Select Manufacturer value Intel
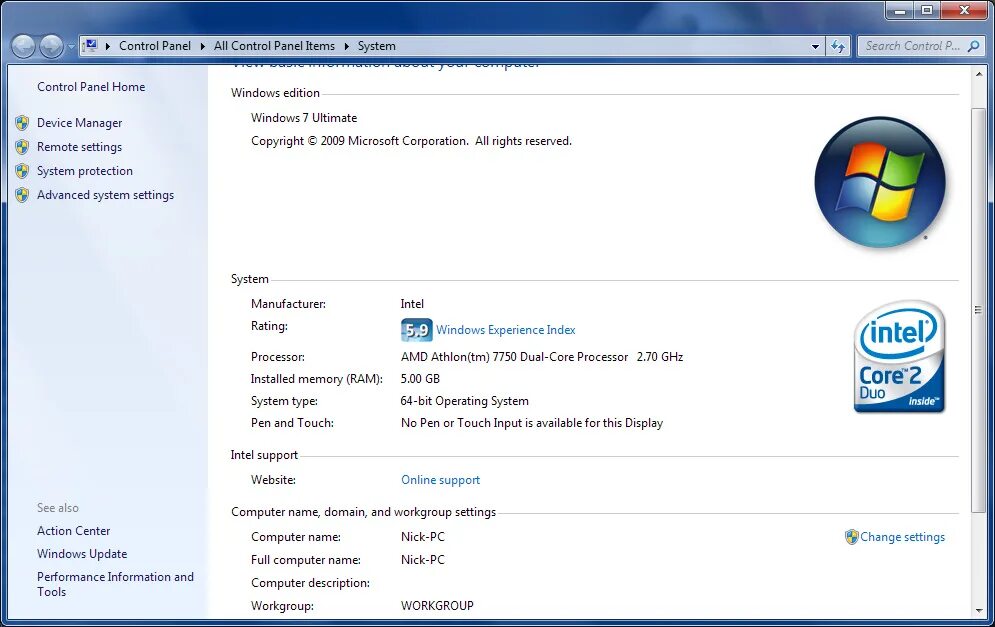Image resolution: width=995 pixels, height=627 pixels. click(x=412, y=304)
